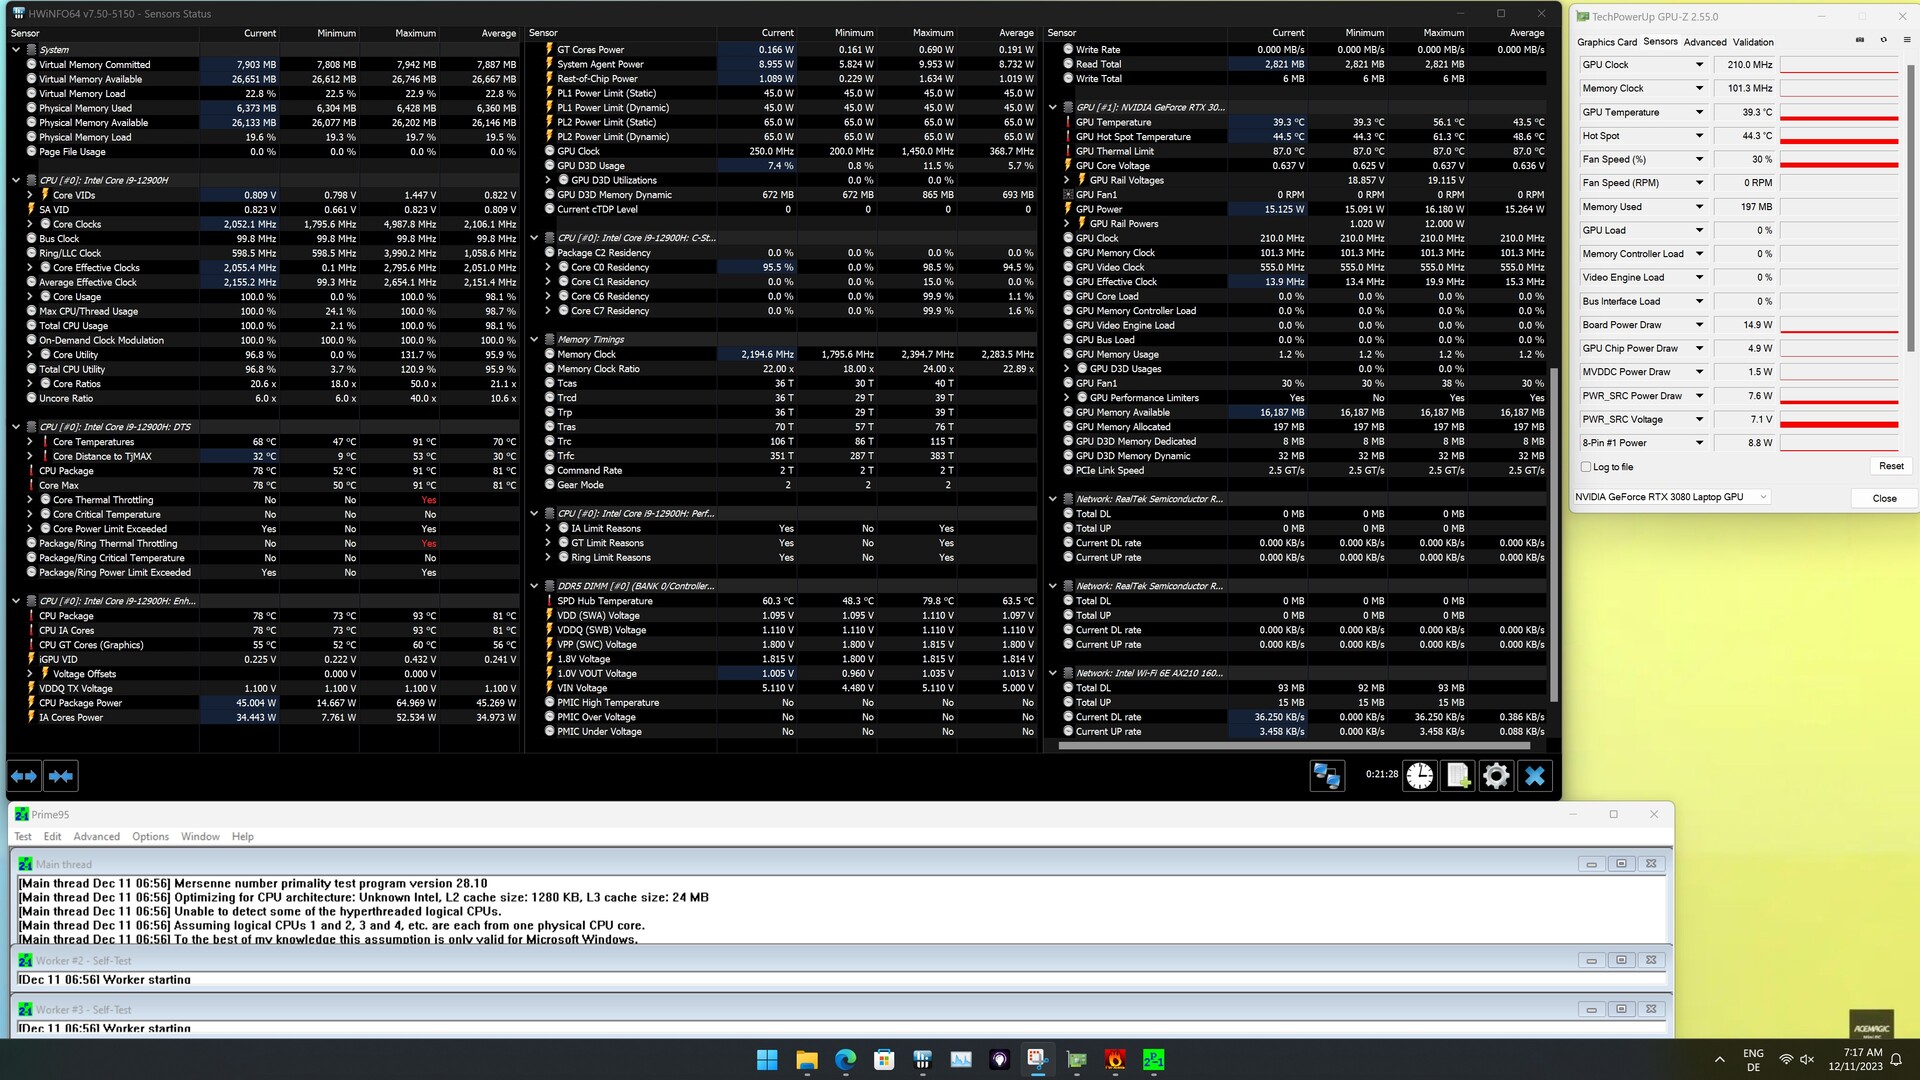The width and height of the screenshot is (1920, 1080).
Task: Click GPU-Z refresh icon
Action: 1883,40
